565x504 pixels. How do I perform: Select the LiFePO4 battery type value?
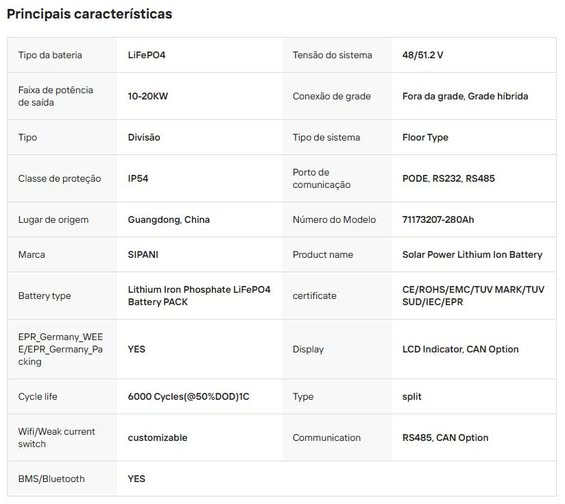tap(146, 55)
